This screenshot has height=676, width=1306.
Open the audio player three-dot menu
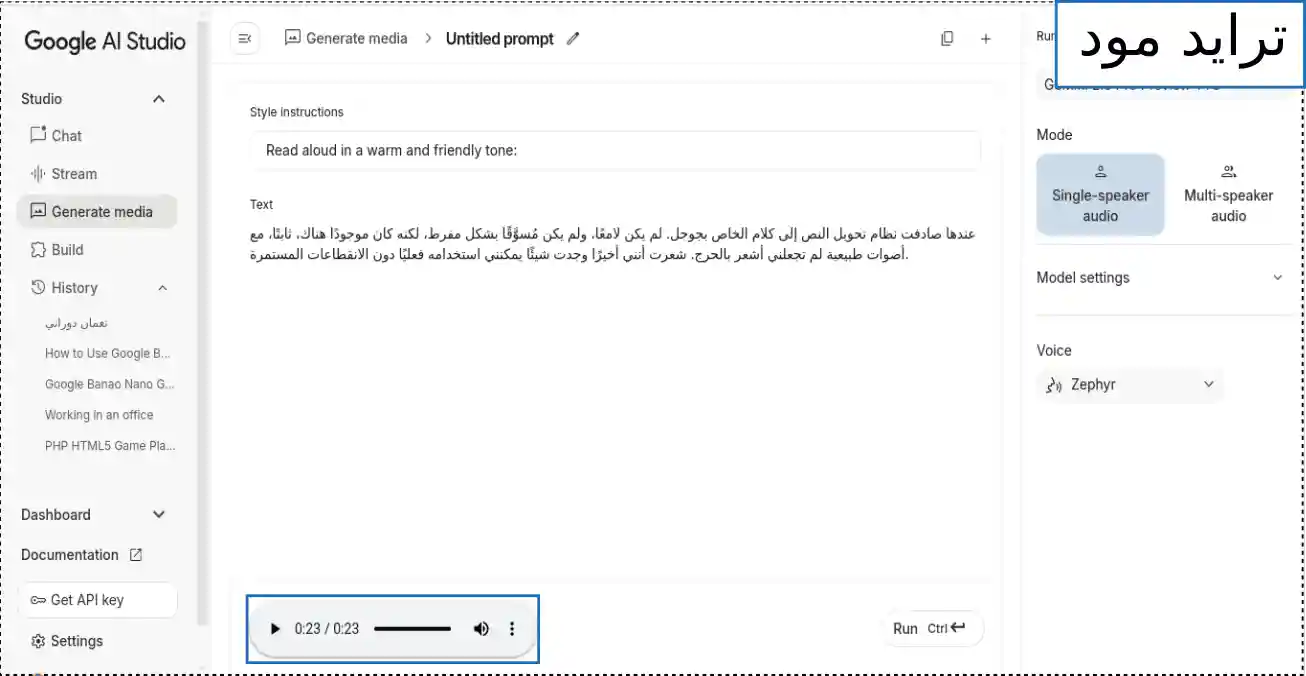[x=512, y=629]
